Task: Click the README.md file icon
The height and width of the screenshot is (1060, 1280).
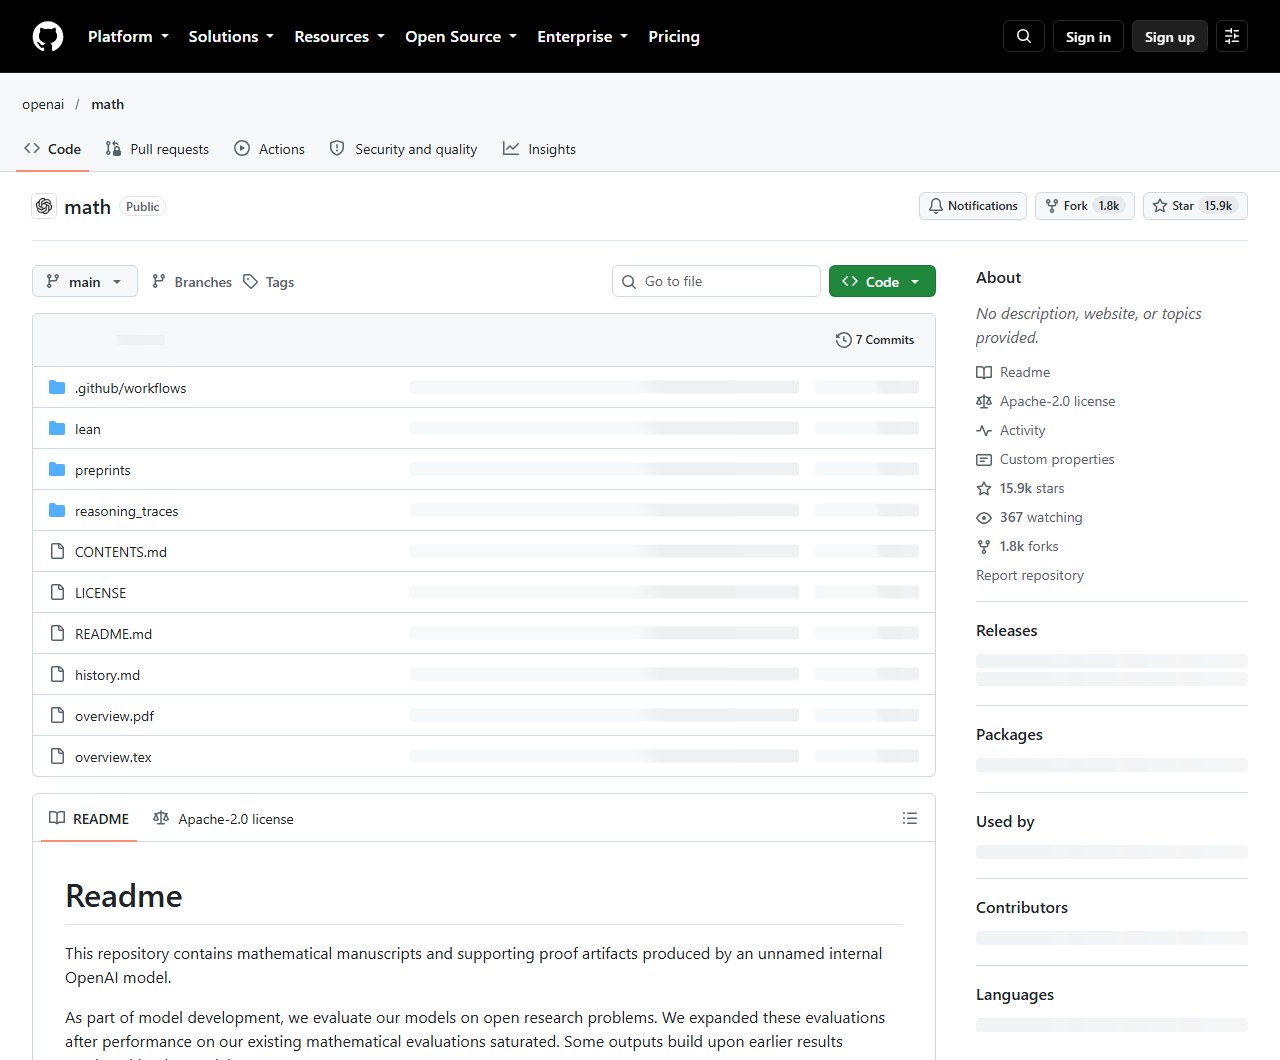Action: (57, 634)
